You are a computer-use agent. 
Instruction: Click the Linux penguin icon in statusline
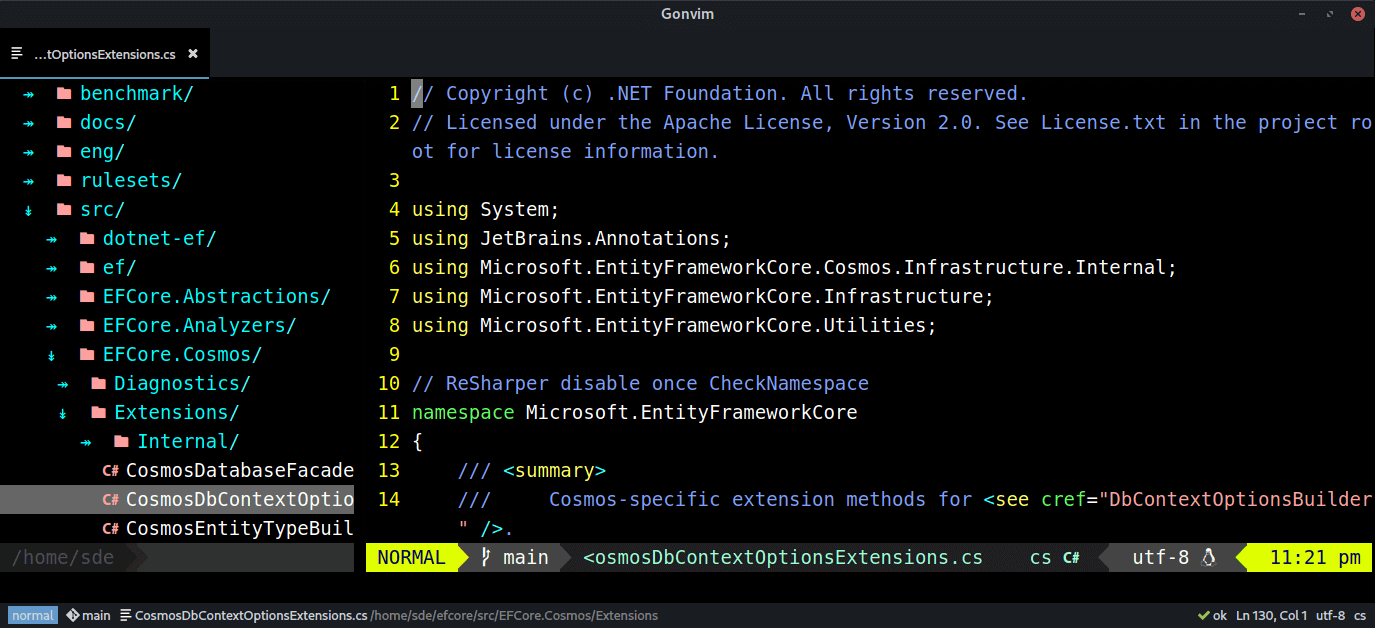pyautogui.click(x=1207, y=558)
